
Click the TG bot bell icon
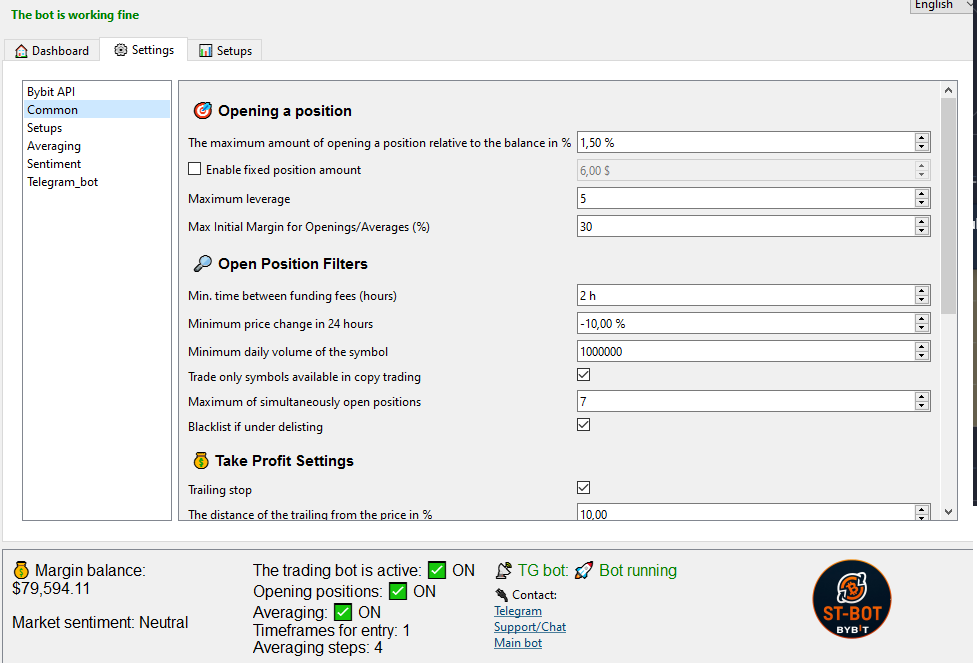pos(503,570)
